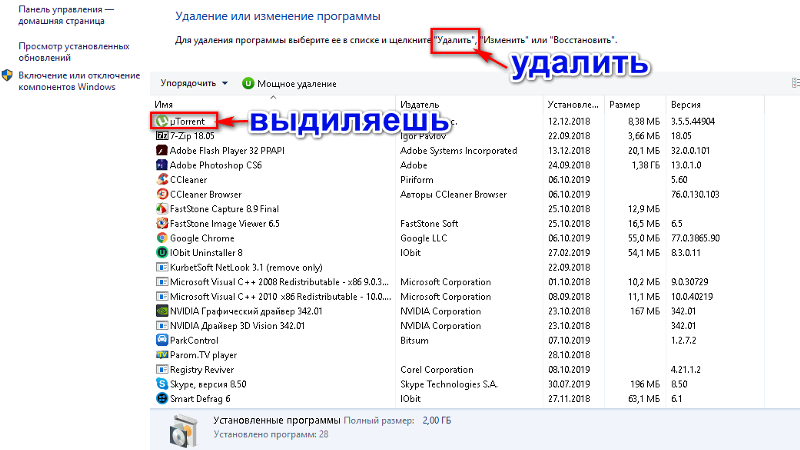Viewport: 800px width, 450px height.
Task: Click the FastStone Capture 8.9 Final icon
Action: tap(162, 209)
